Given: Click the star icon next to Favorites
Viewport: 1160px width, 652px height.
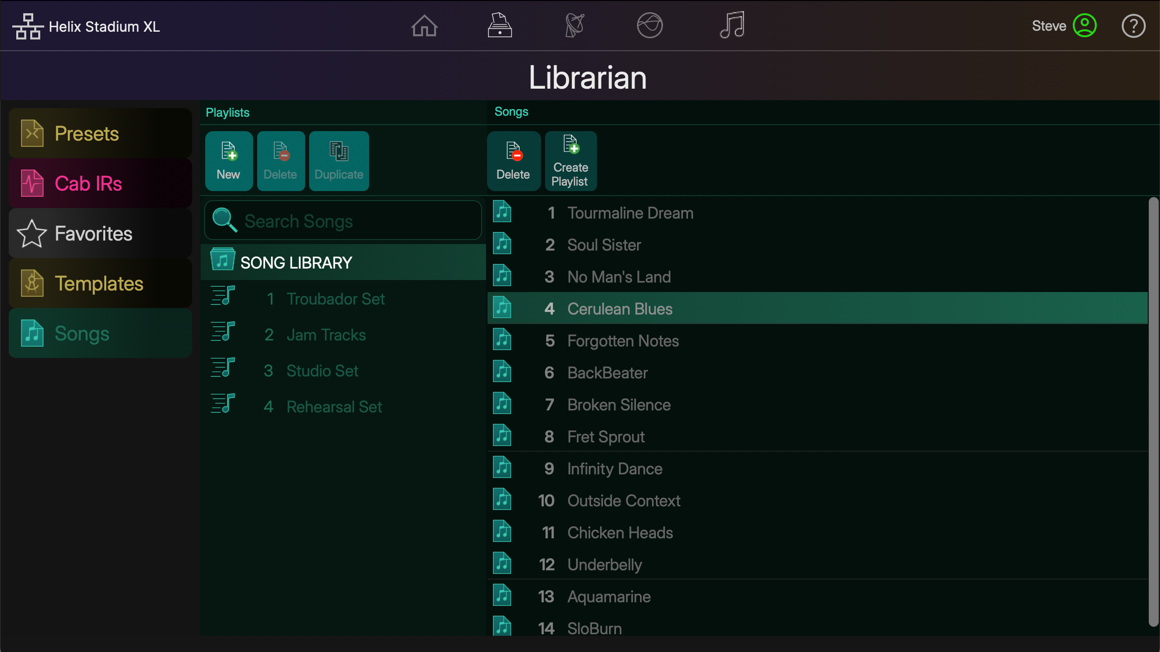Looking at the screenshot, I should (x=32, y=233).
